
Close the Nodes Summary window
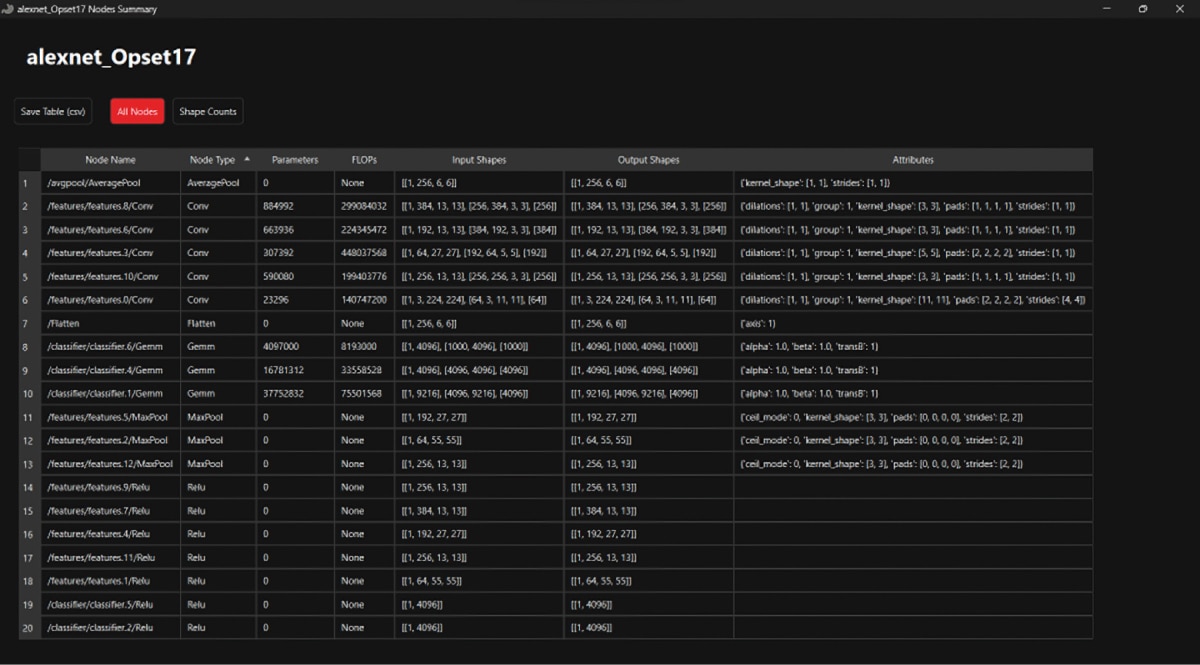[1180, 8]
